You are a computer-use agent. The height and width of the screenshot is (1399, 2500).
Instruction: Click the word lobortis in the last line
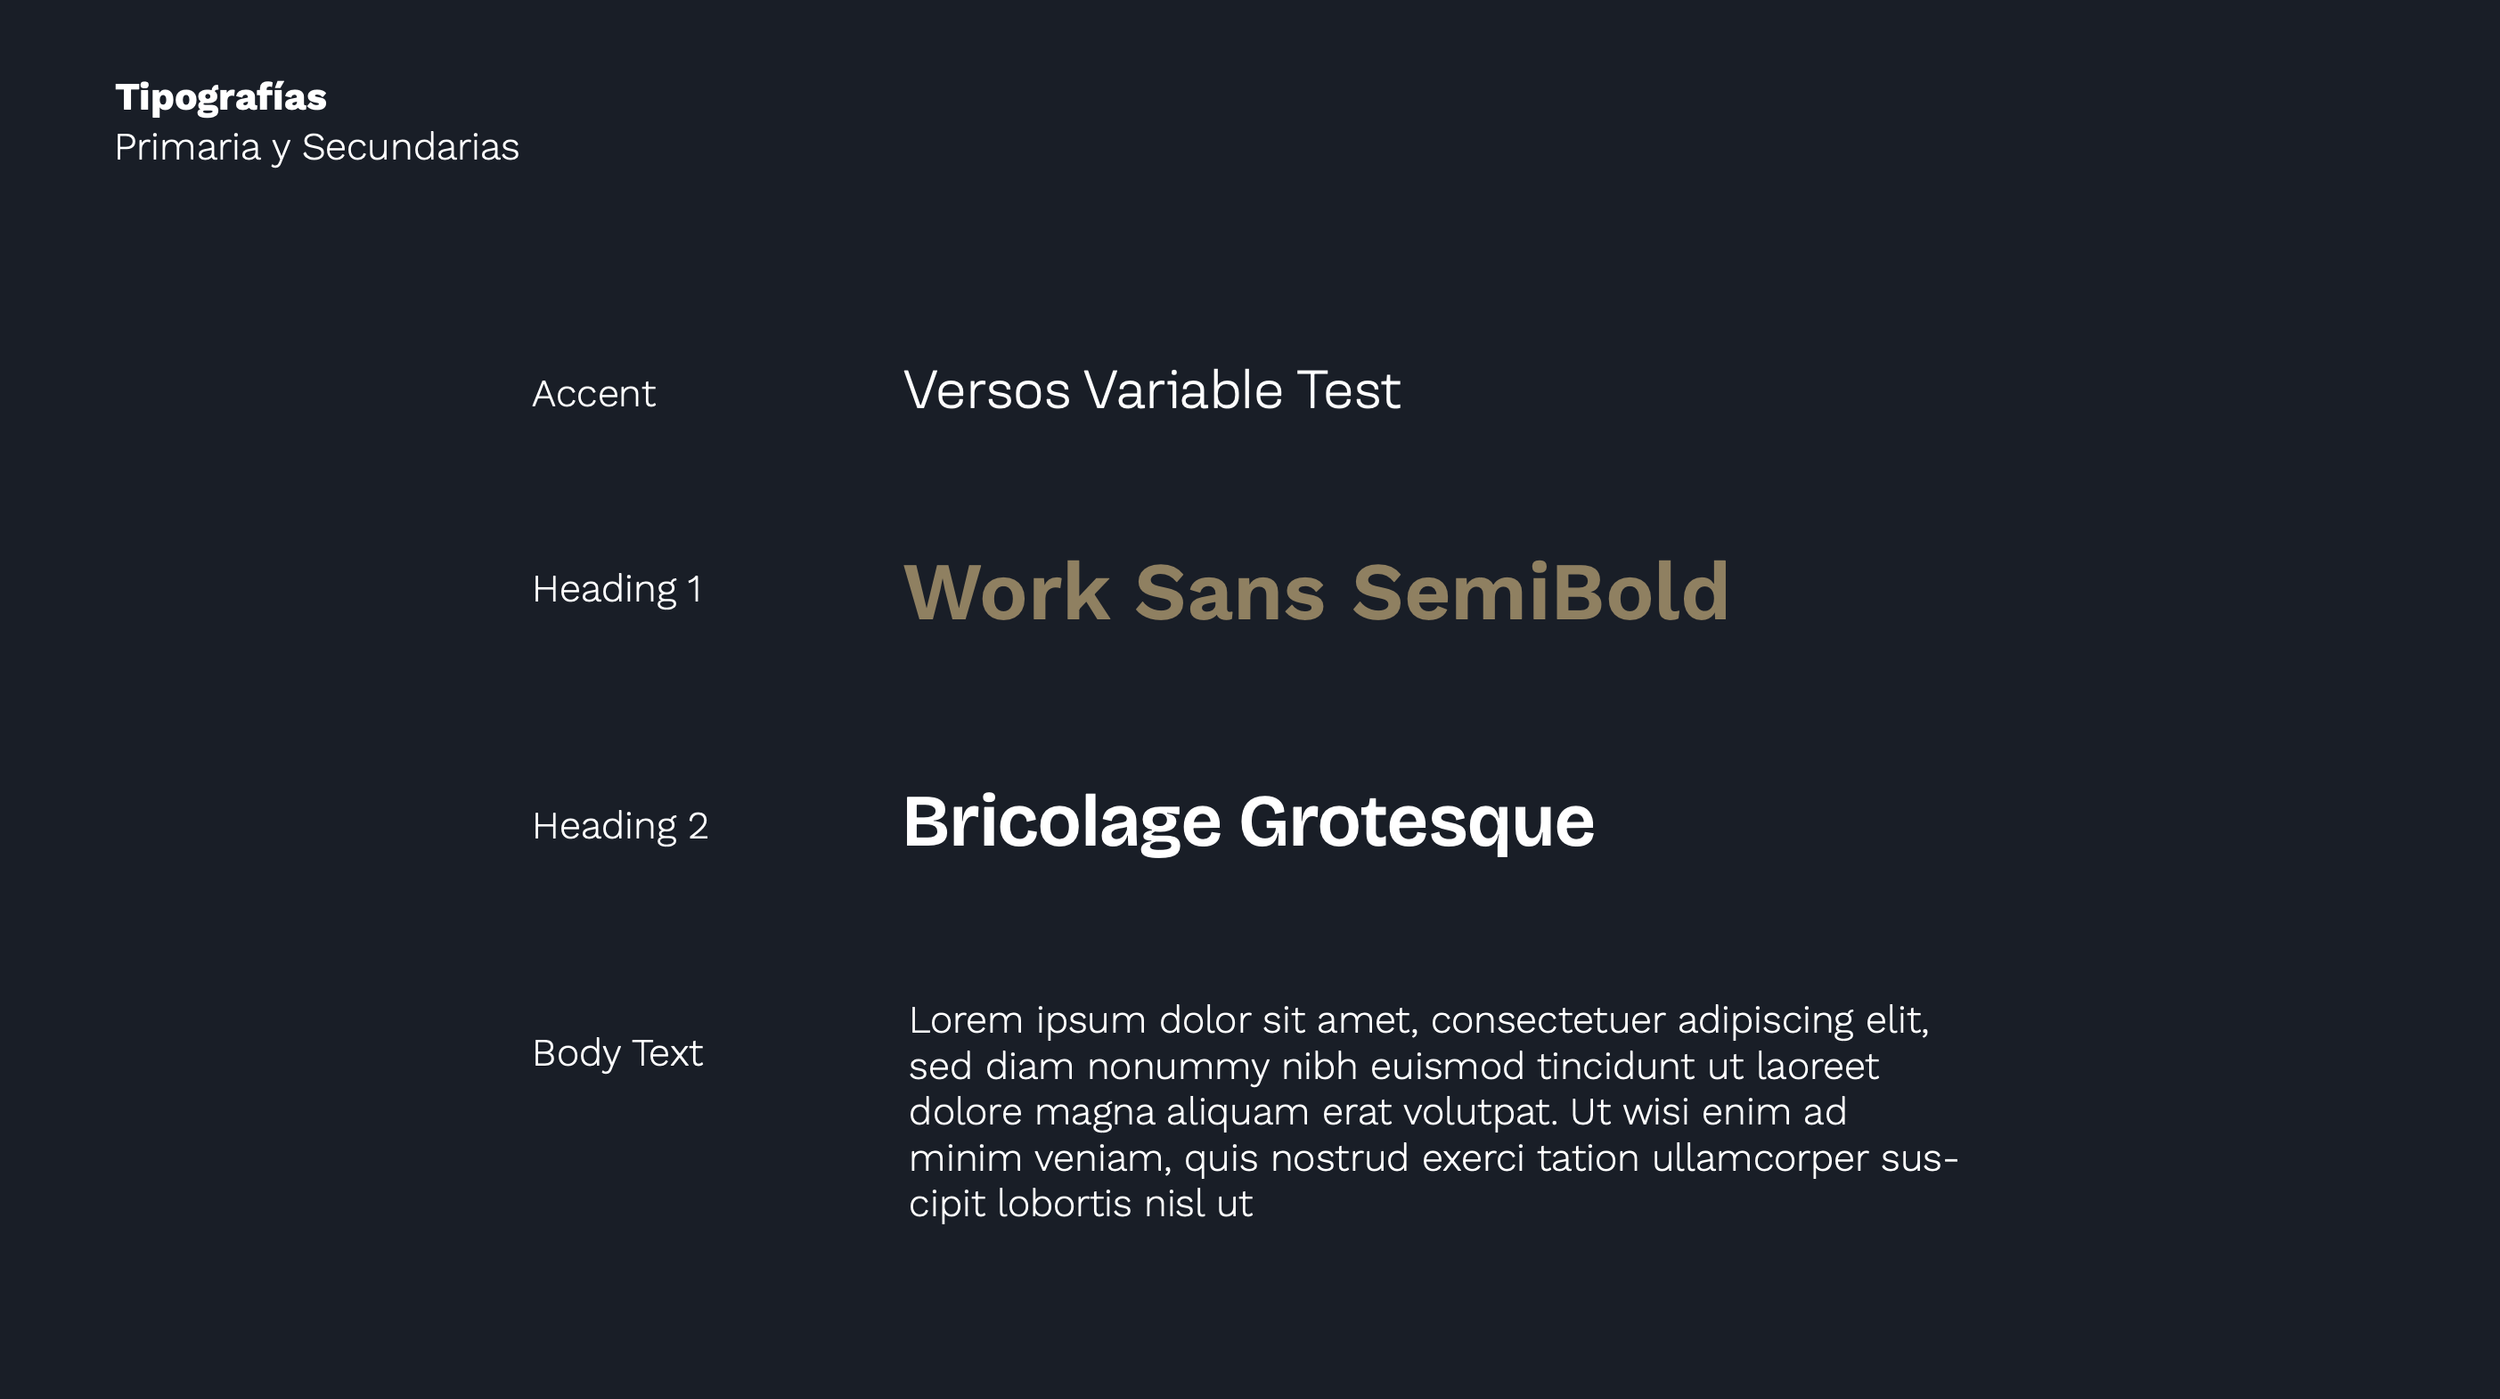pos(1064,1204)
